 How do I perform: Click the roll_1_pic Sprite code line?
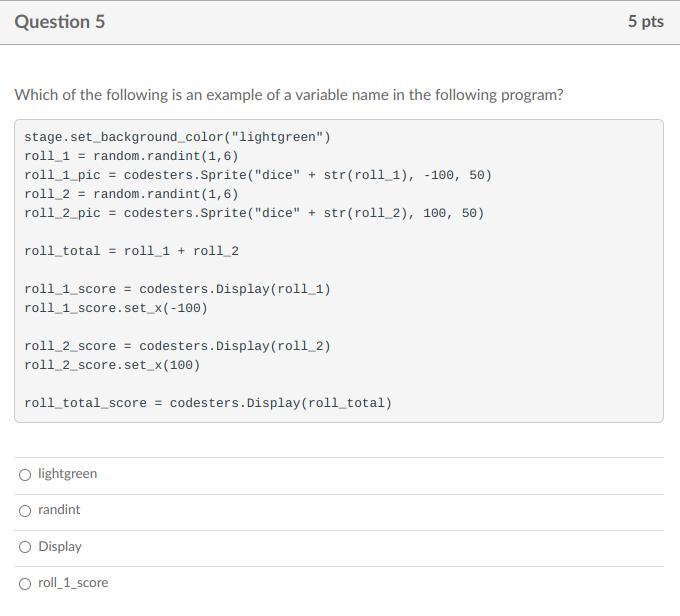click(258, 175)
